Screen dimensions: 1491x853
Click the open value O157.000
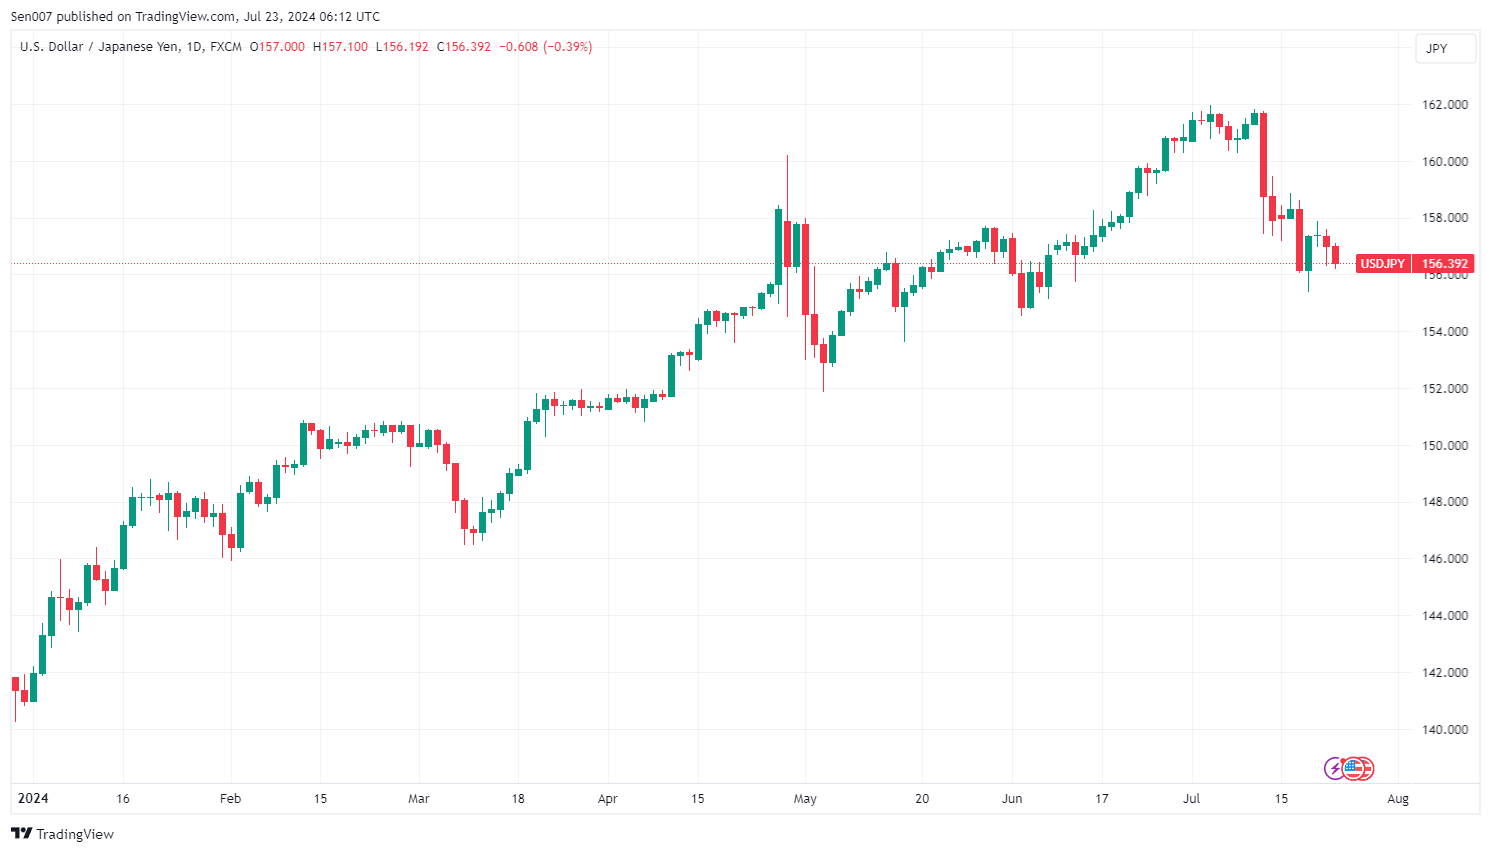click(x=277, y=47)
